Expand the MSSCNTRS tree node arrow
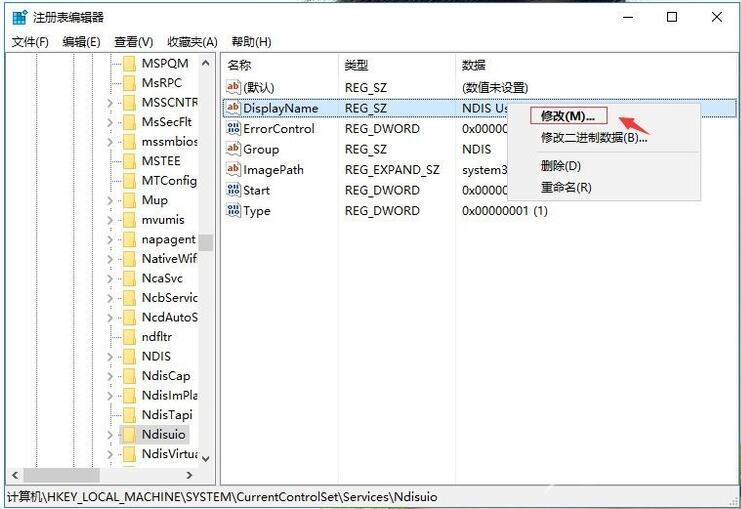This screenshot has height=509, width=741. point(110,103)
